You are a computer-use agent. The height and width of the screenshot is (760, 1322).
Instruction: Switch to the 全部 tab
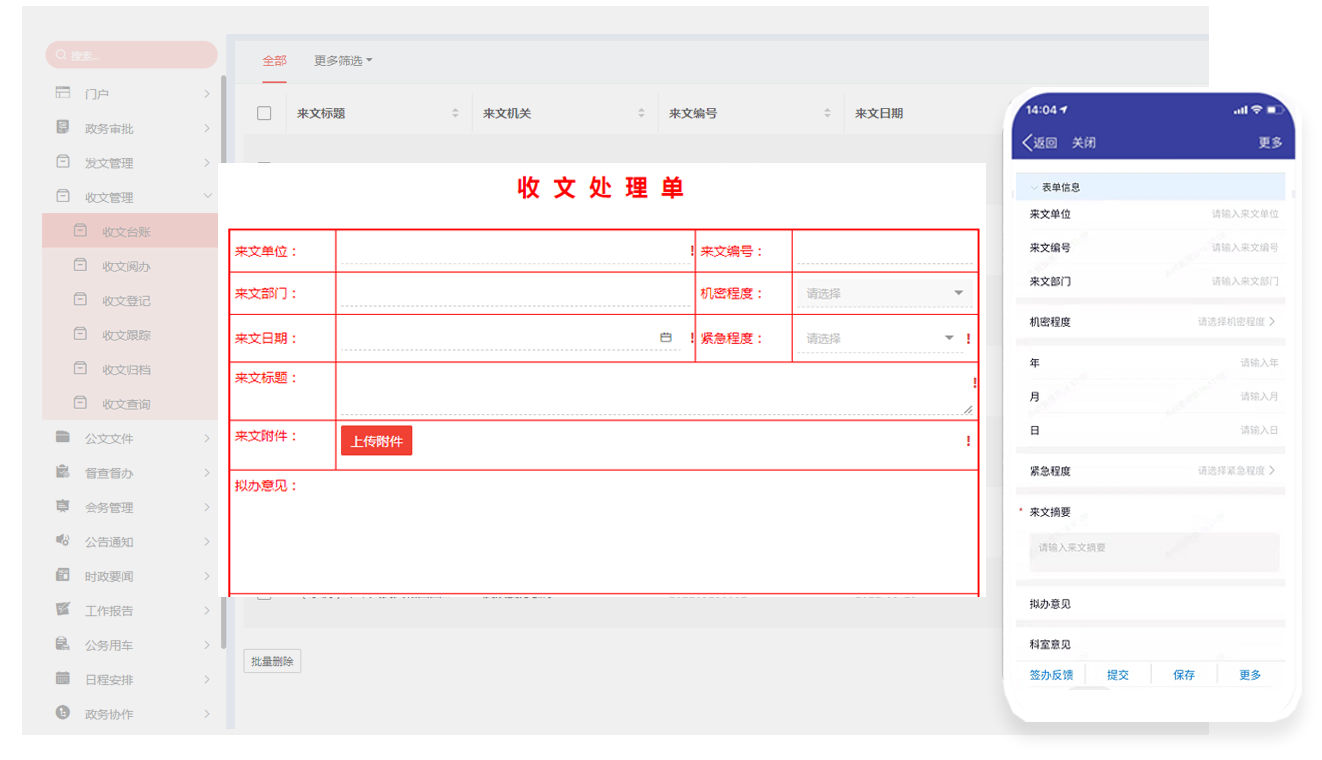(274, 61)
